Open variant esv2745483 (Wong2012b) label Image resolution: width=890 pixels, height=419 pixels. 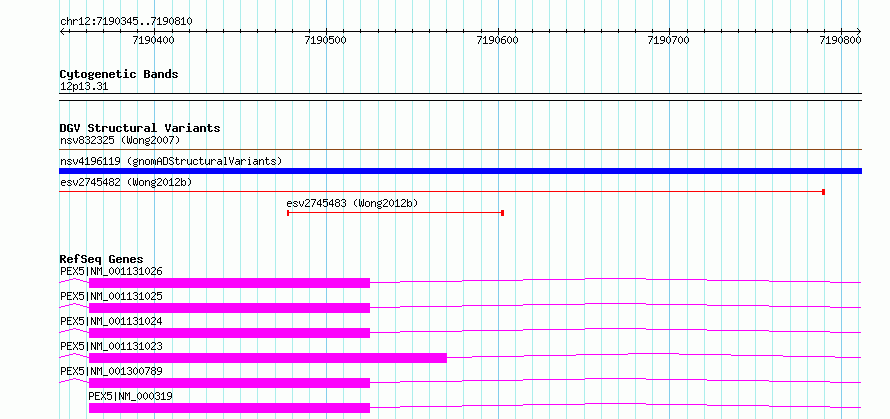pos(352,203)
